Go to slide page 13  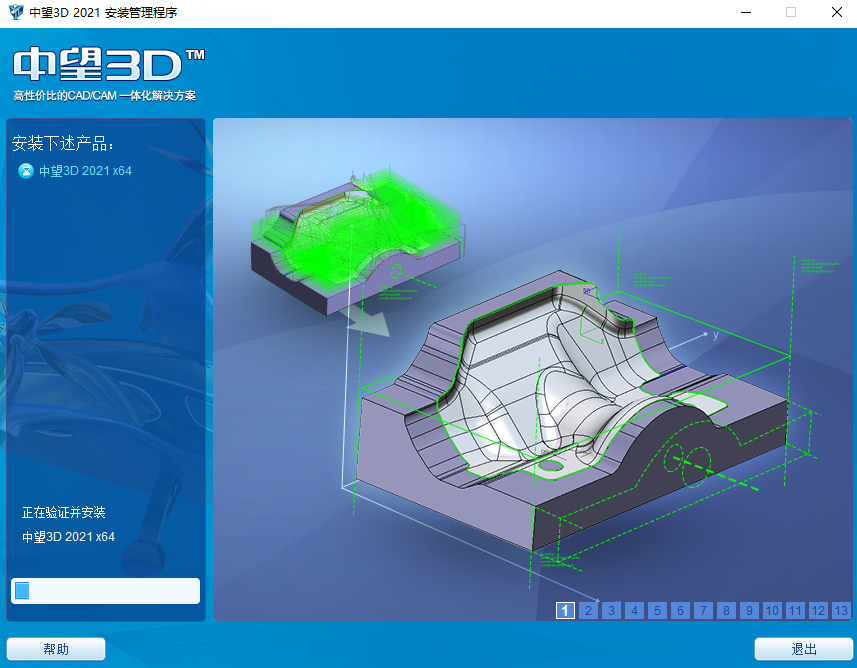point(841,611)
